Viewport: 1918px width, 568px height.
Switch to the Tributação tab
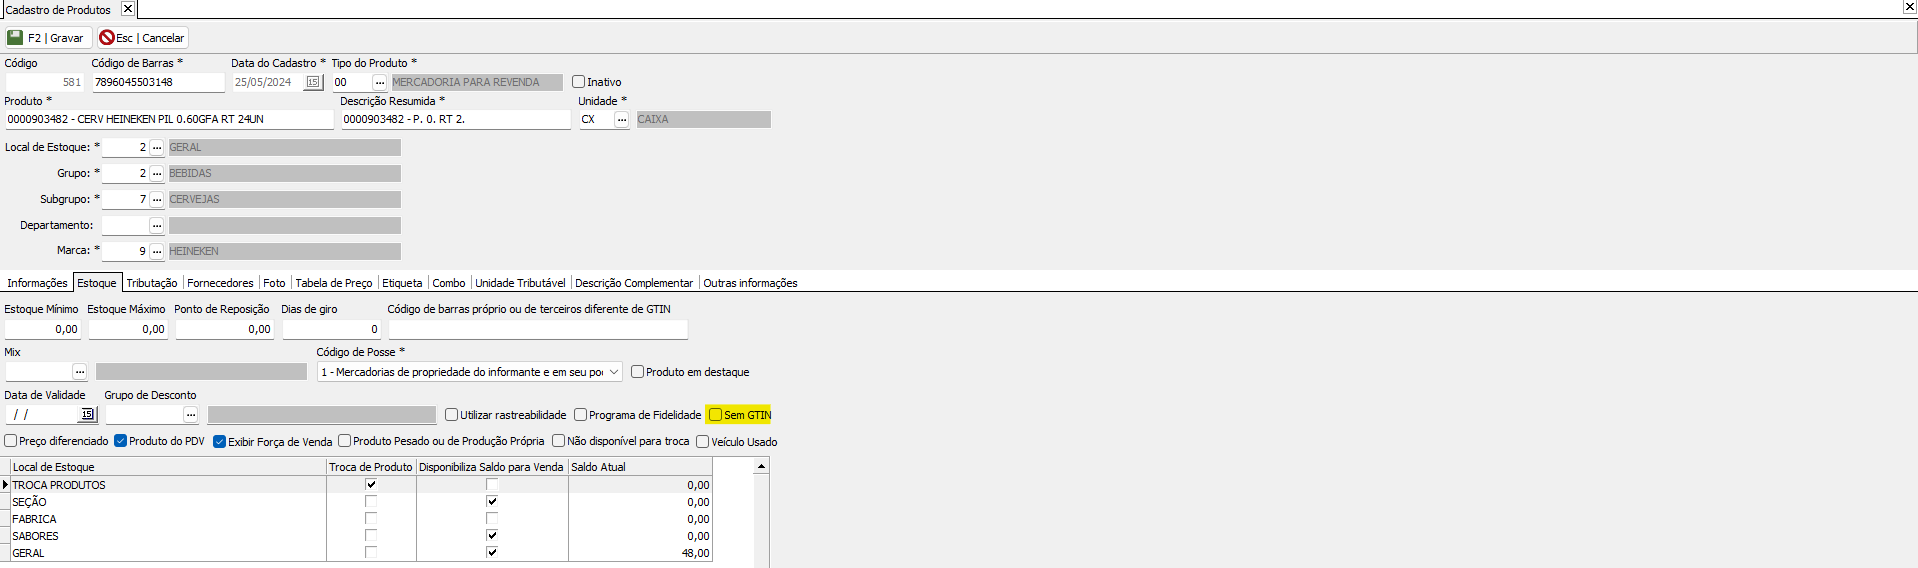(152, 283)
